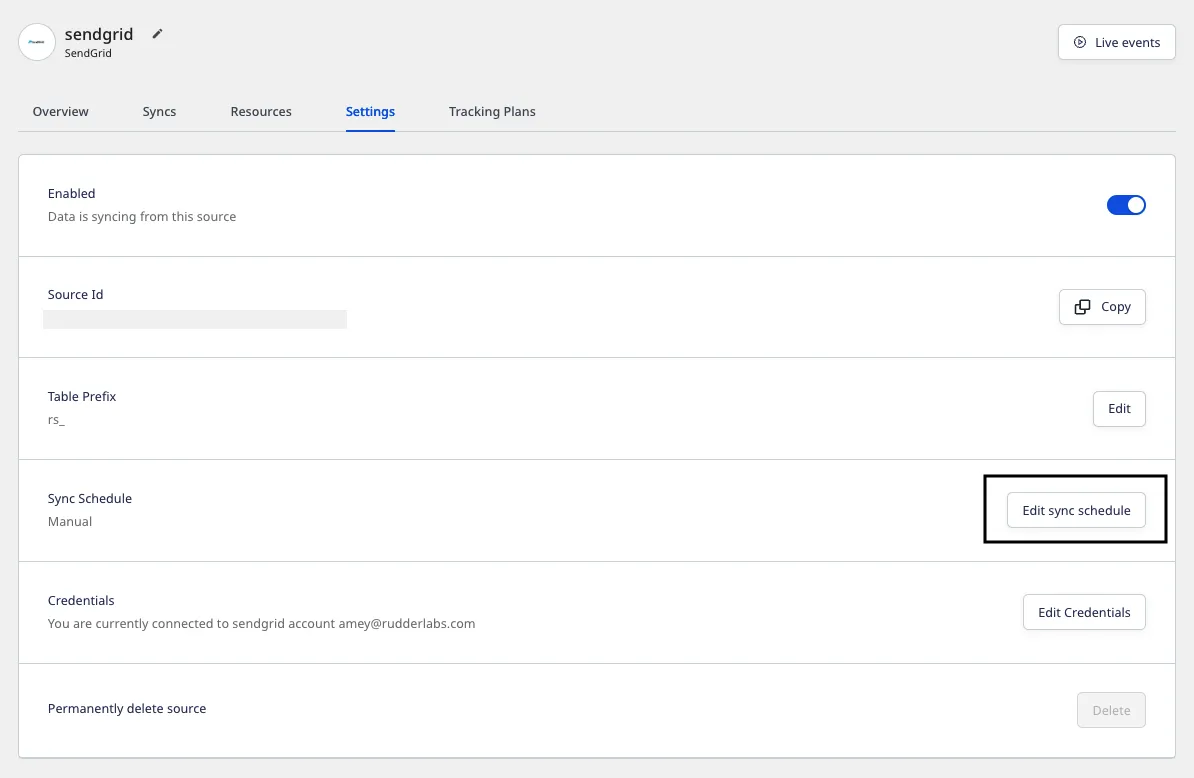Click the 'Manual' sync schedule value
The height and width of the screenshot is (778, 1194).
pyautogui.click(x=70, y=521)
